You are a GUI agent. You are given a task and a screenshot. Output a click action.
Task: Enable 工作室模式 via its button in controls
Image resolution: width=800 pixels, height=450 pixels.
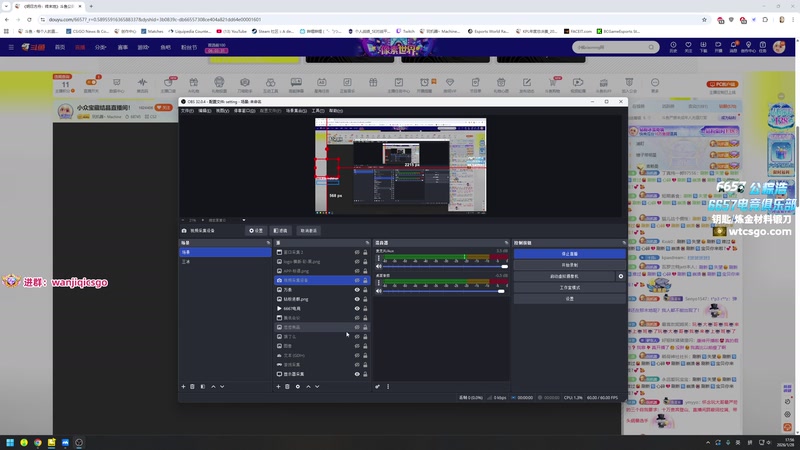pos(569,287)
